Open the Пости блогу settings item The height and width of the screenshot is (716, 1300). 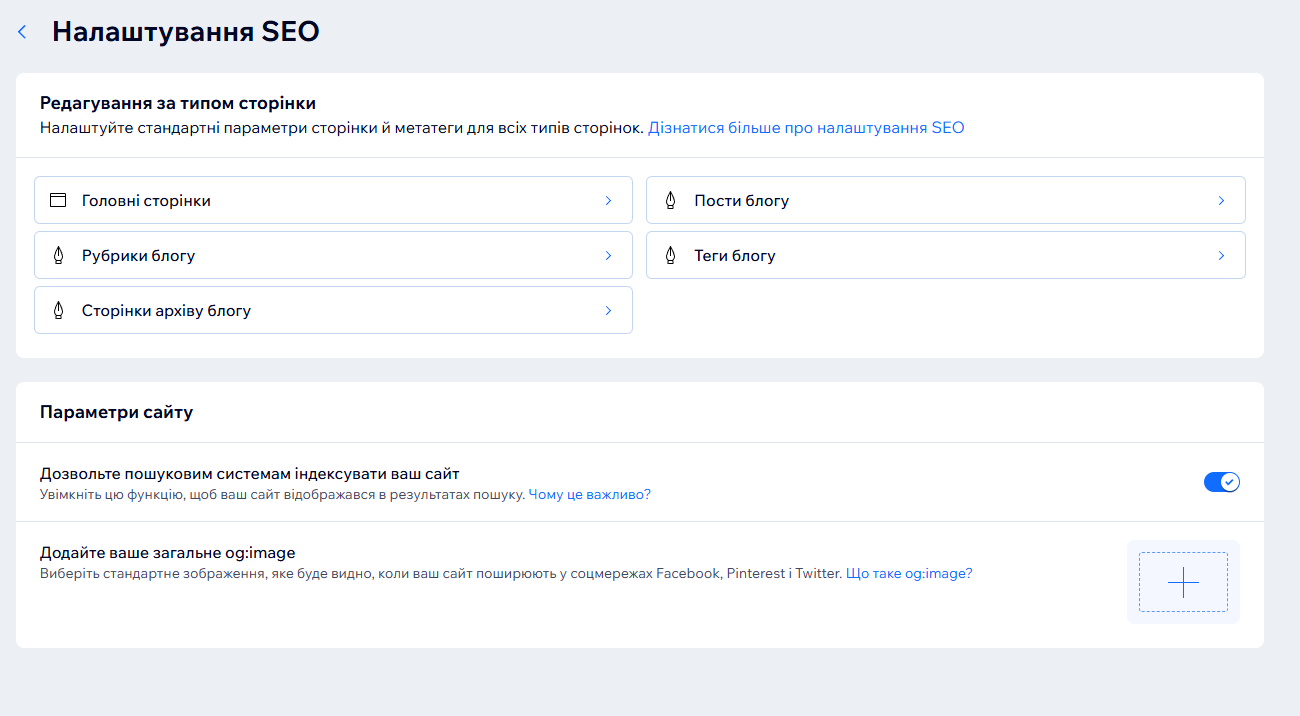[742, 201]
